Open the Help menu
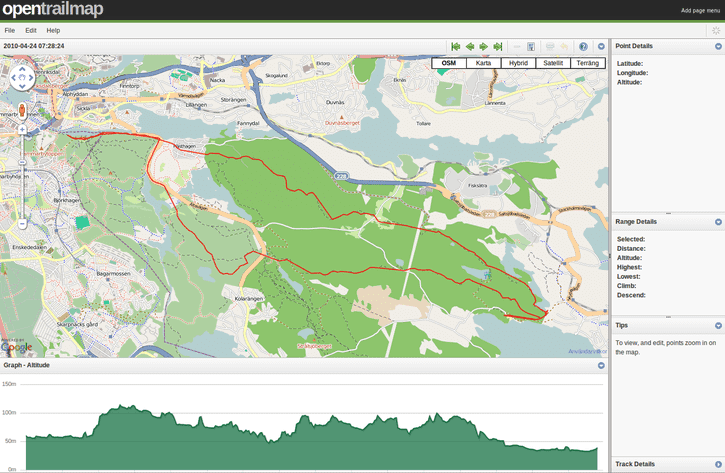 [x=53, y=31]
